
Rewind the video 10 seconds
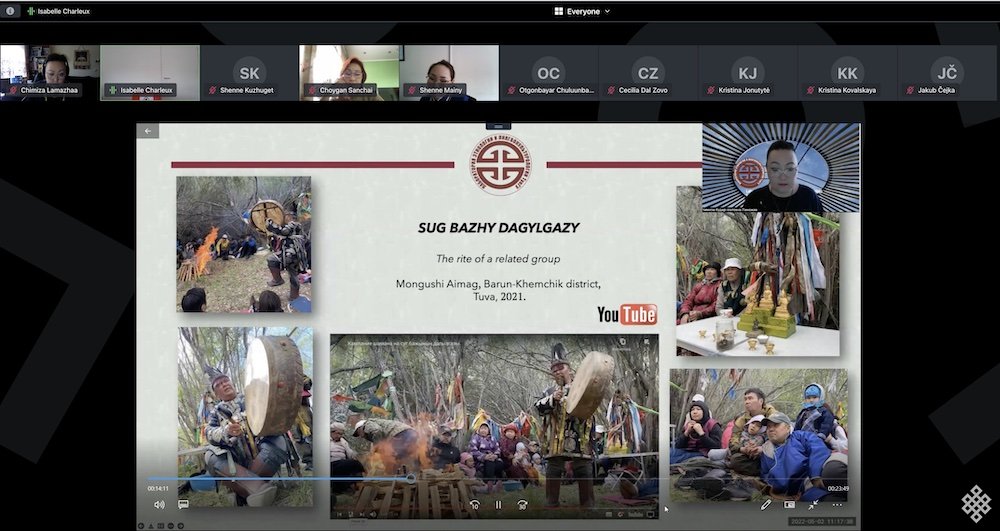[475, 505]
